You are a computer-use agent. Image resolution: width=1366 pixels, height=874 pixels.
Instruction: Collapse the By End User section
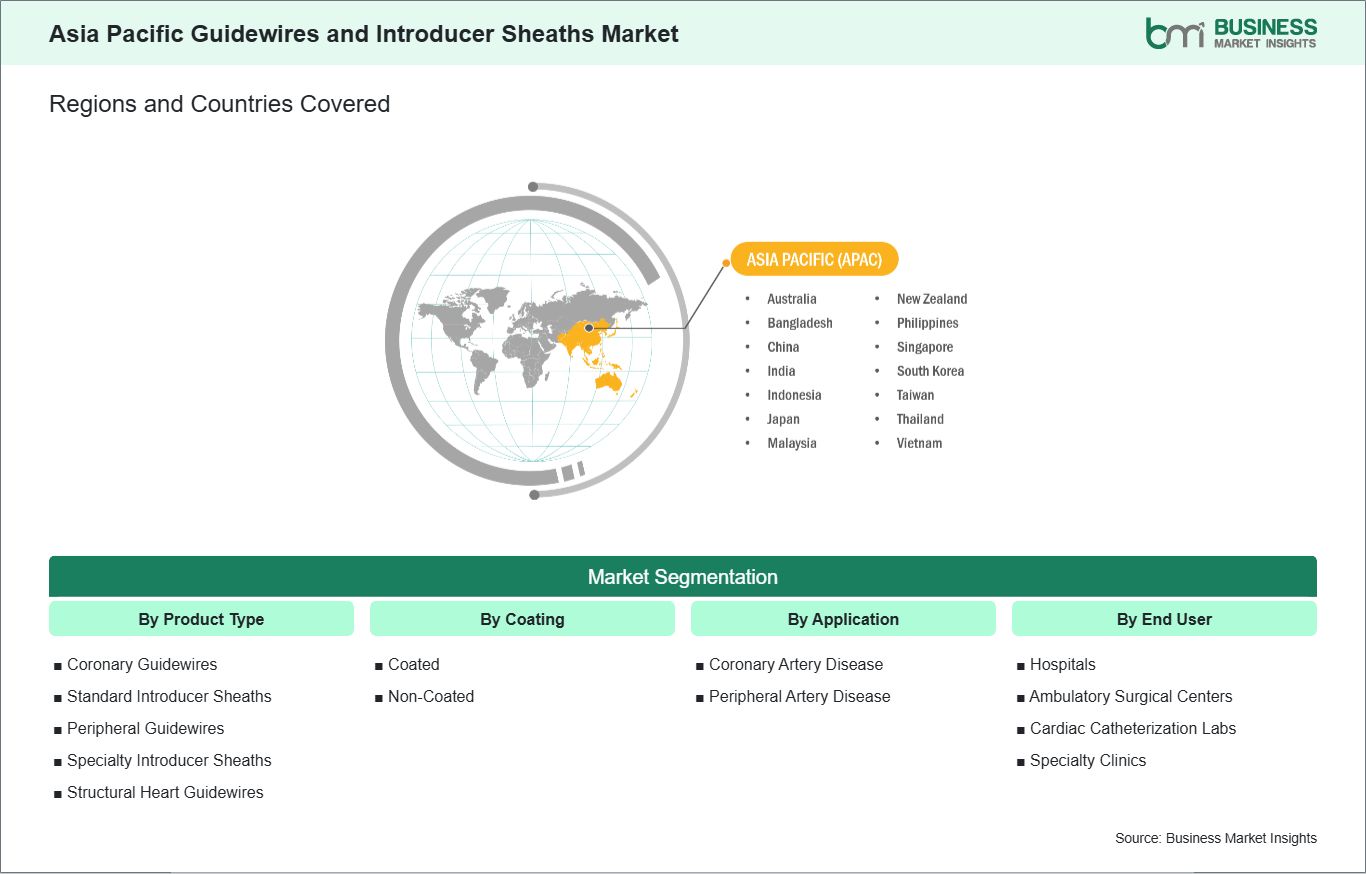point(1164,618)
